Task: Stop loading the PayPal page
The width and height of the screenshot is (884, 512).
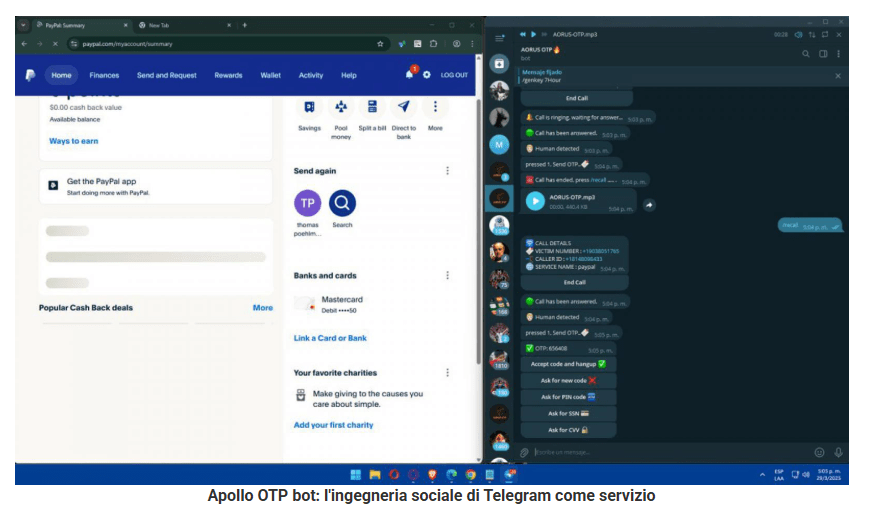Action: 55,43
